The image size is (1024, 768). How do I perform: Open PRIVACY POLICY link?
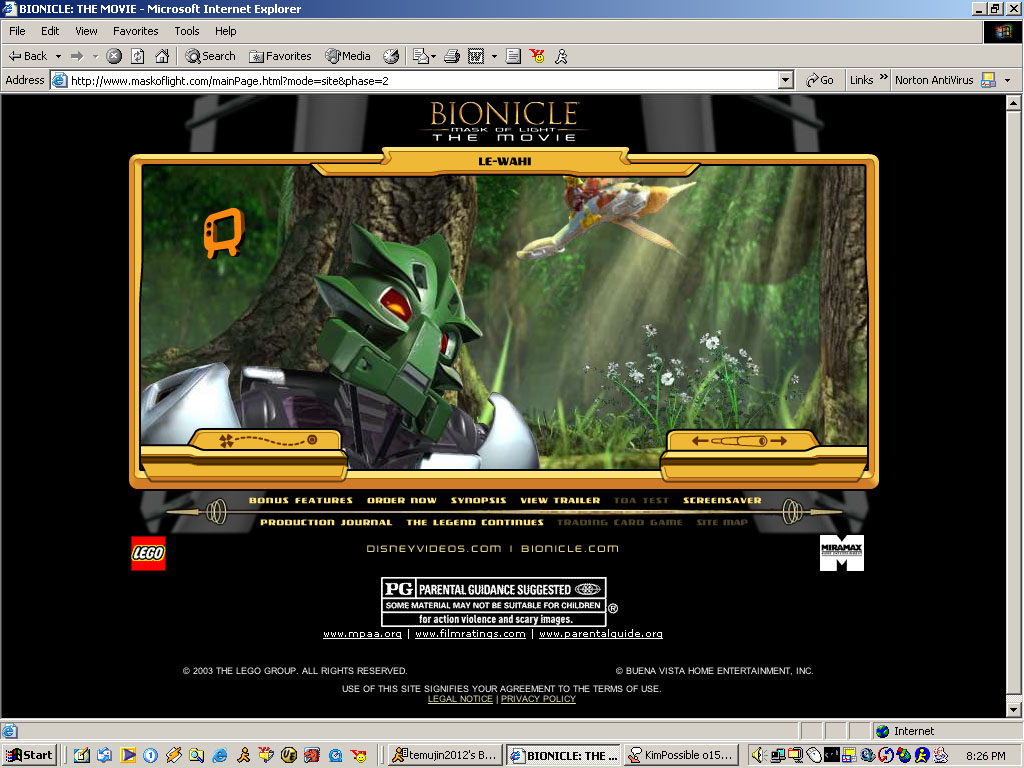coord(538,699)
